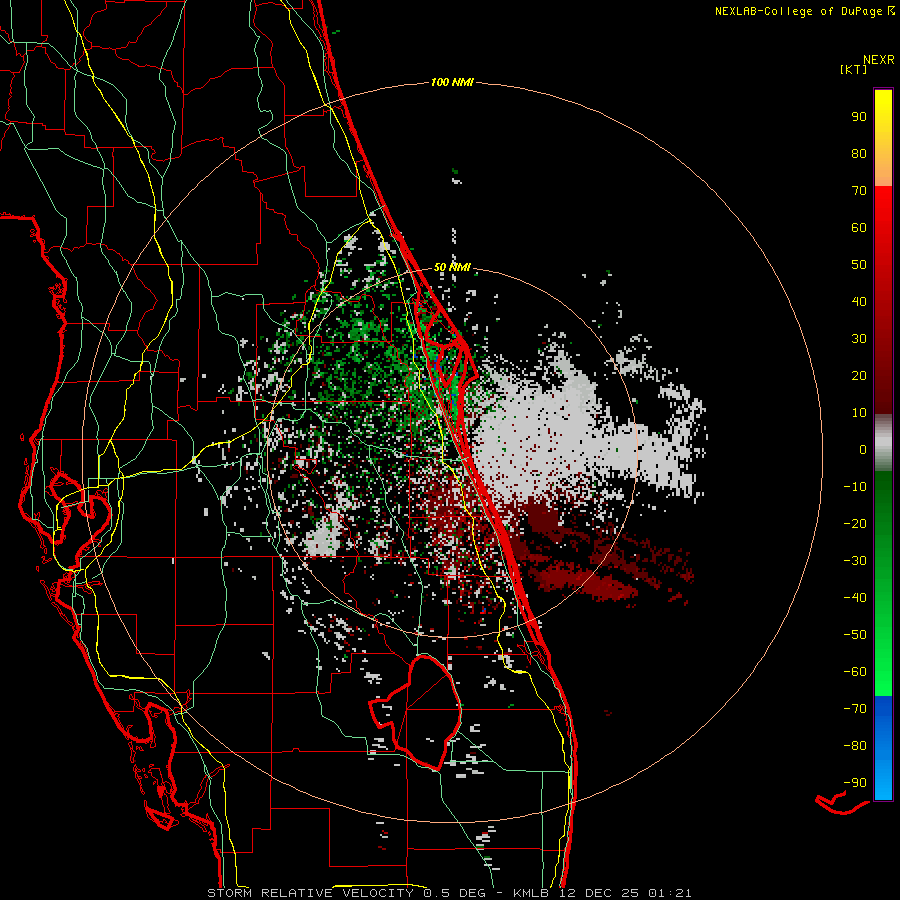This screenshot has height=900, width=900.
Task: Click the 0 label on the velocity scale
Action: pyautogui.click(x=863, y=449)
